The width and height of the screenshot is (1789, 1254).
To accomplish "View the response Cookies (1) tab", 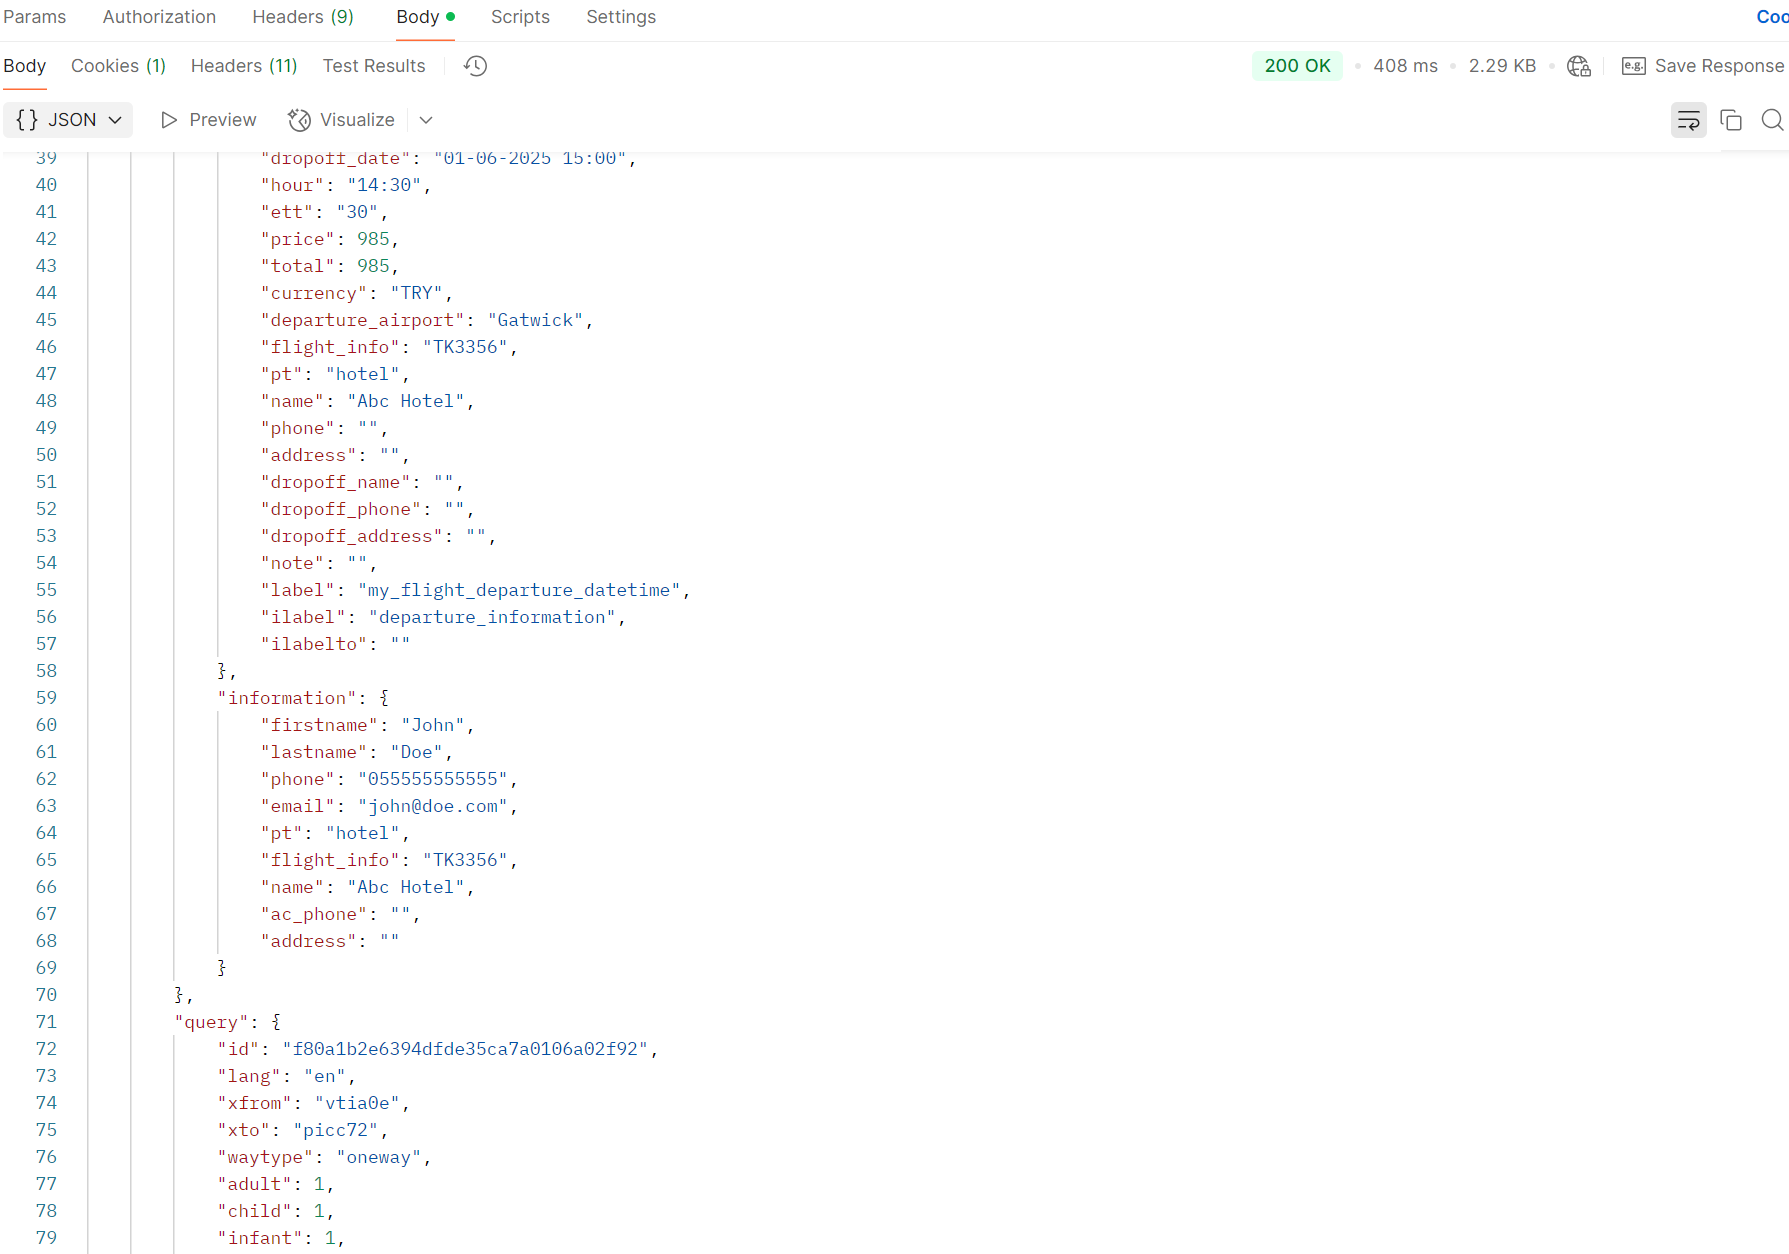I will [118, 66].
